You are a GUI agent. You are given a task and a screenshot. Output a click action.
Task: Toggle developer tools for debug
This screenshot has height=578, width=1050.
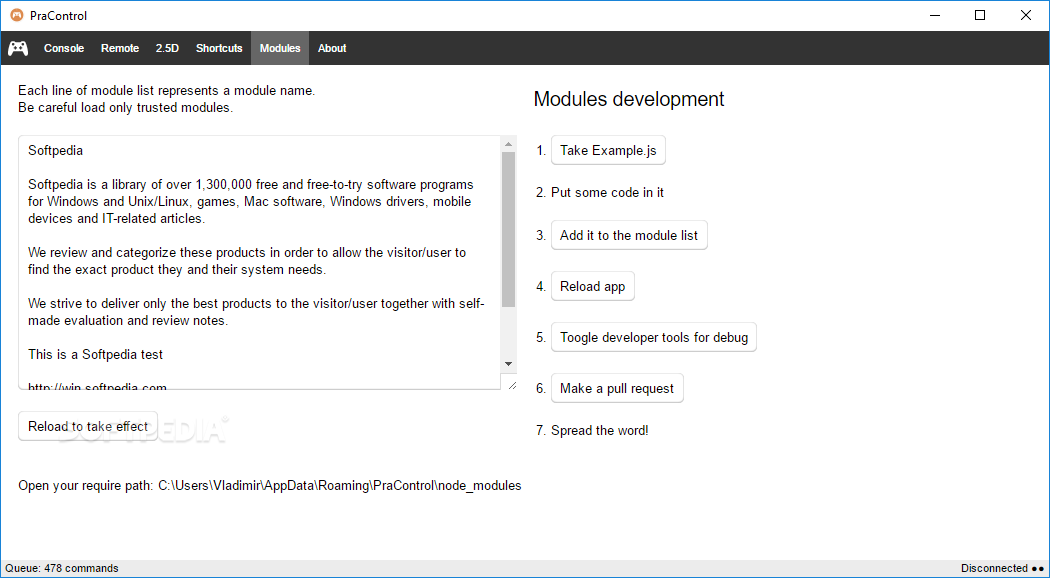tap(654, 337)
